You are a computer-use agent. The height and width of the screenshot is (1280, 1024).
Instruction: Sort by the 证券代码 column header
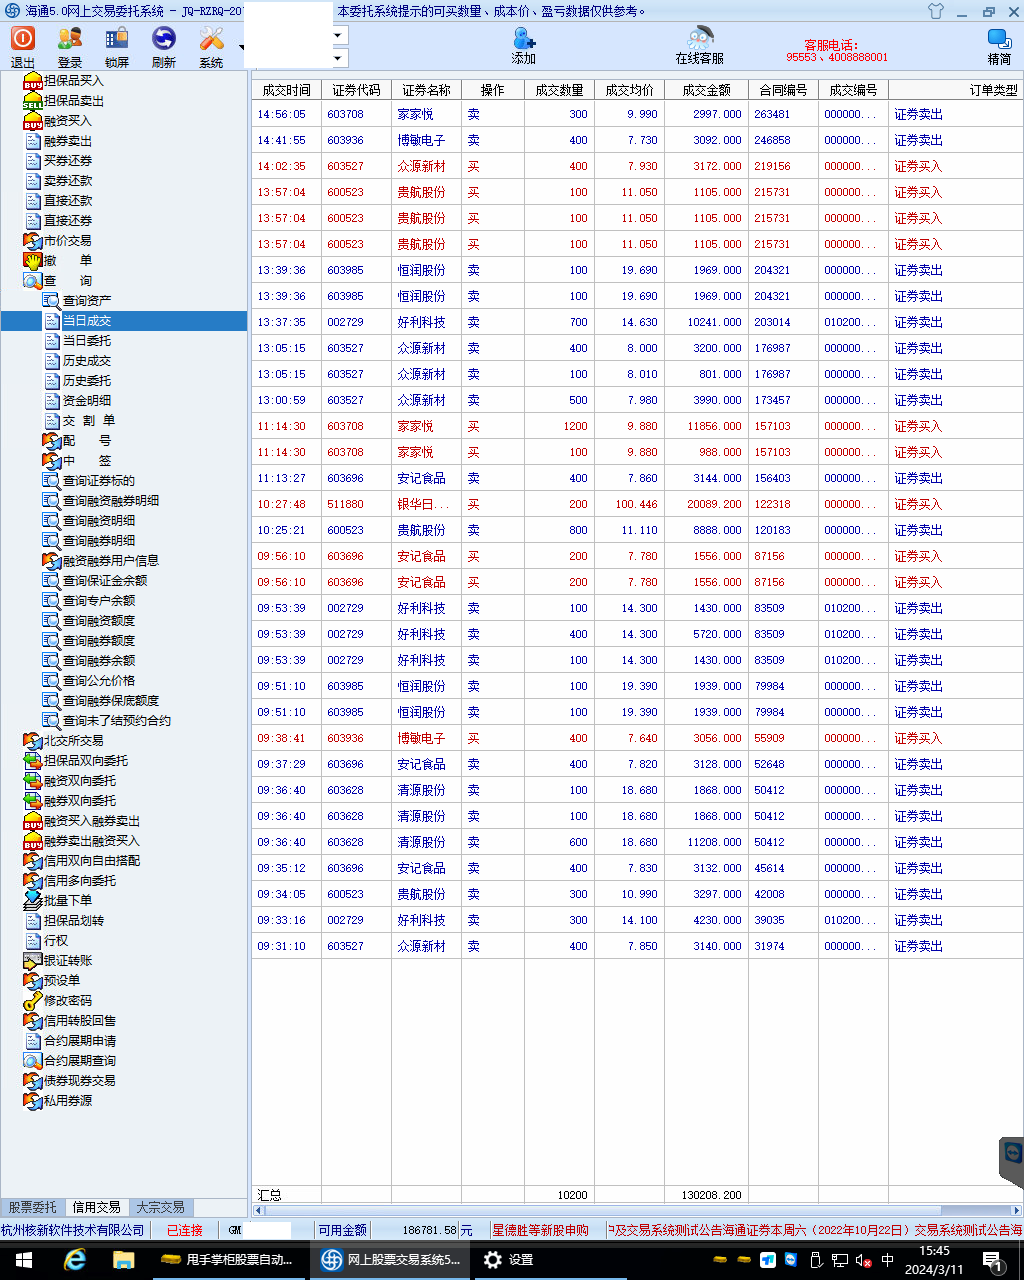356,90
